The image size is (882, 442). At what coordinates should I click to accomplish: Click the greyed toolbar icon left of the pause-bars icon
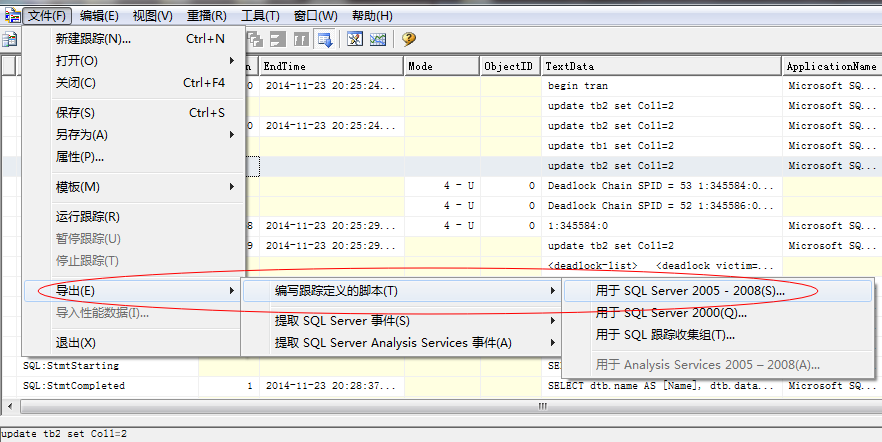[278, 39]
